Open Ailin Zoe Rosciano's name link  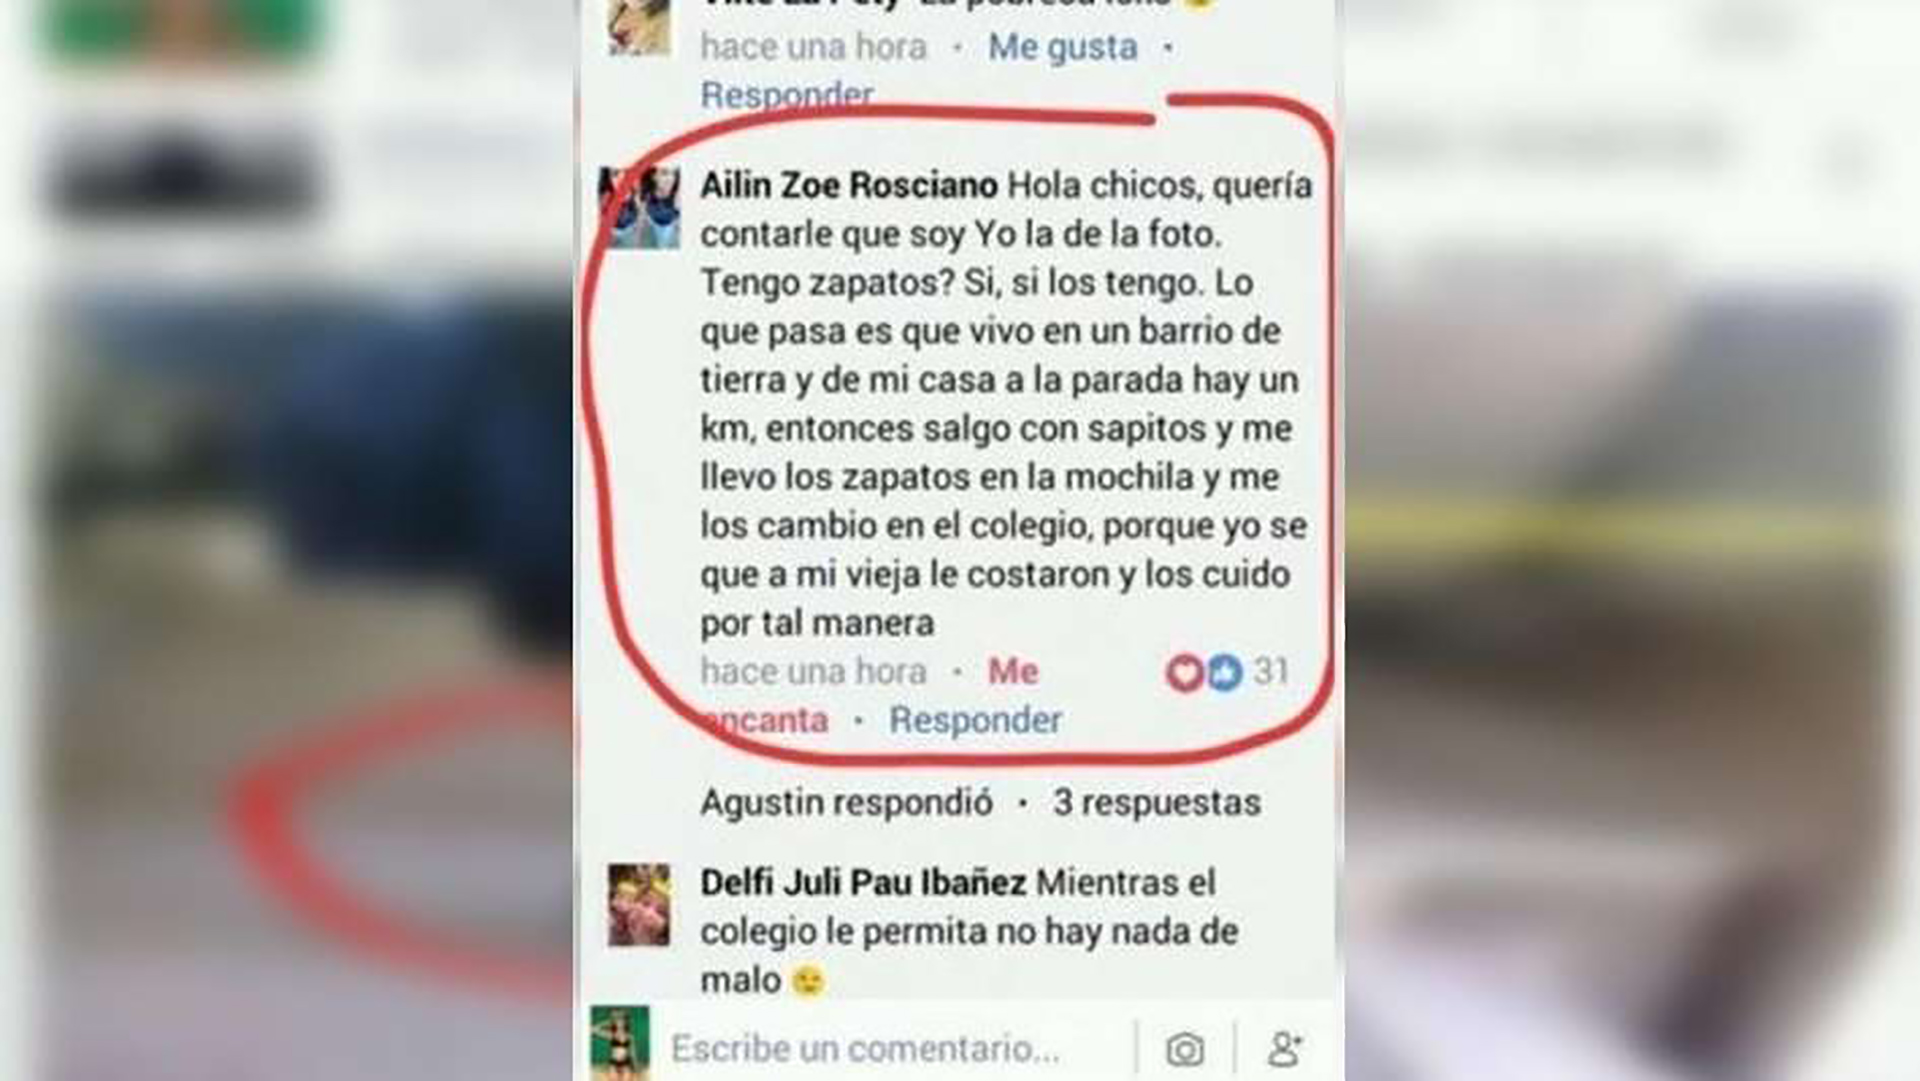pyautogui.click(x=849, y=185)
